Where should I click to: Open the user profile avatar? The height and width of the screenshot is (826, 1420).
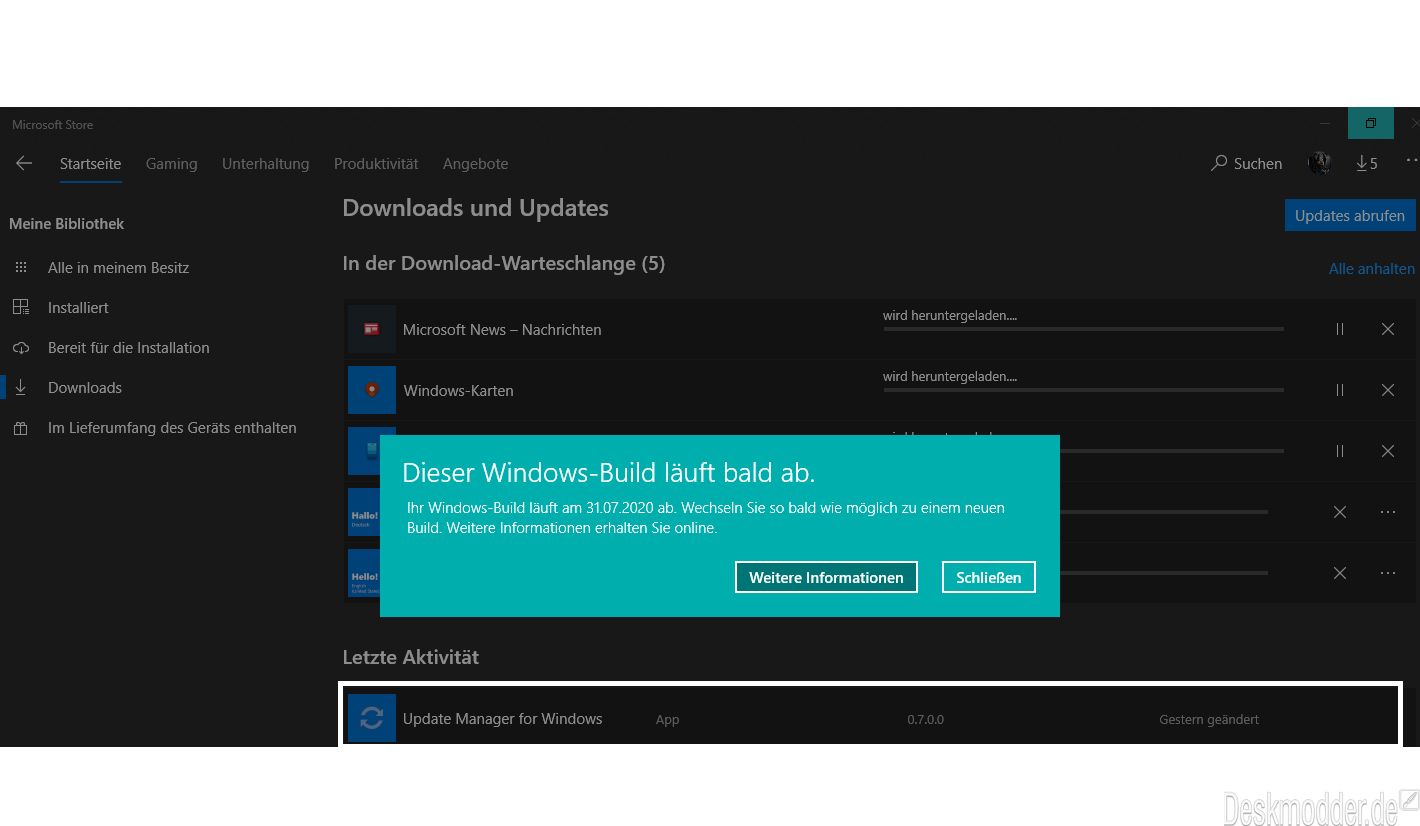click(1319, 163)
